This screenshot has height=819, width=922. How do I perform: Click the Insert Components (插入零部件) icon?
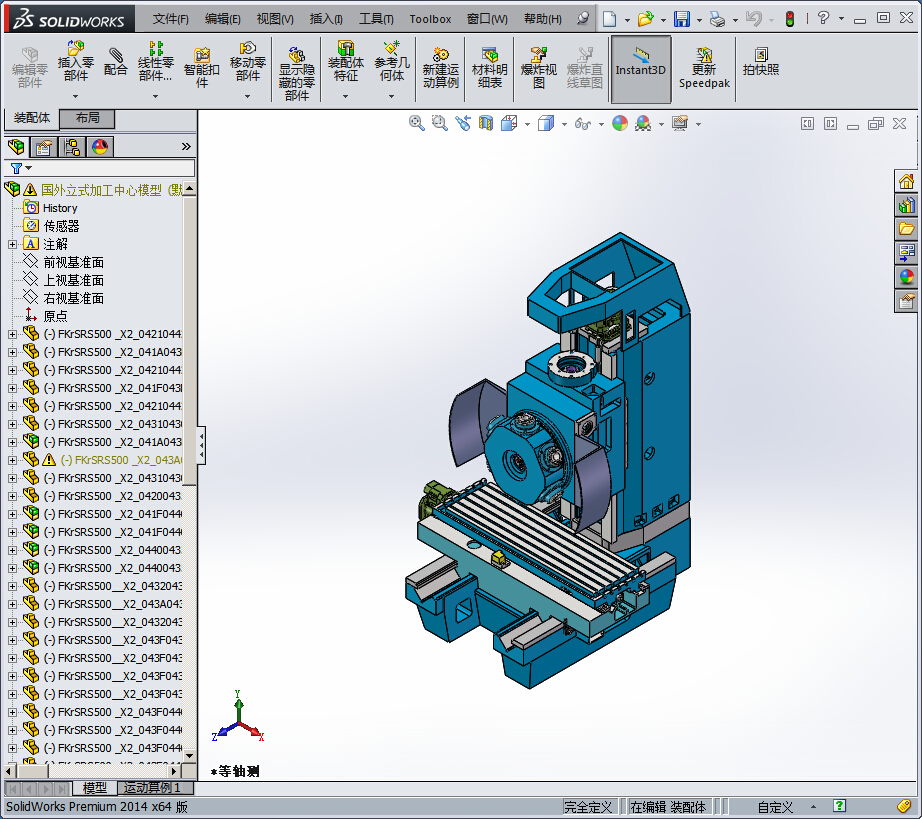pos(75,62)
